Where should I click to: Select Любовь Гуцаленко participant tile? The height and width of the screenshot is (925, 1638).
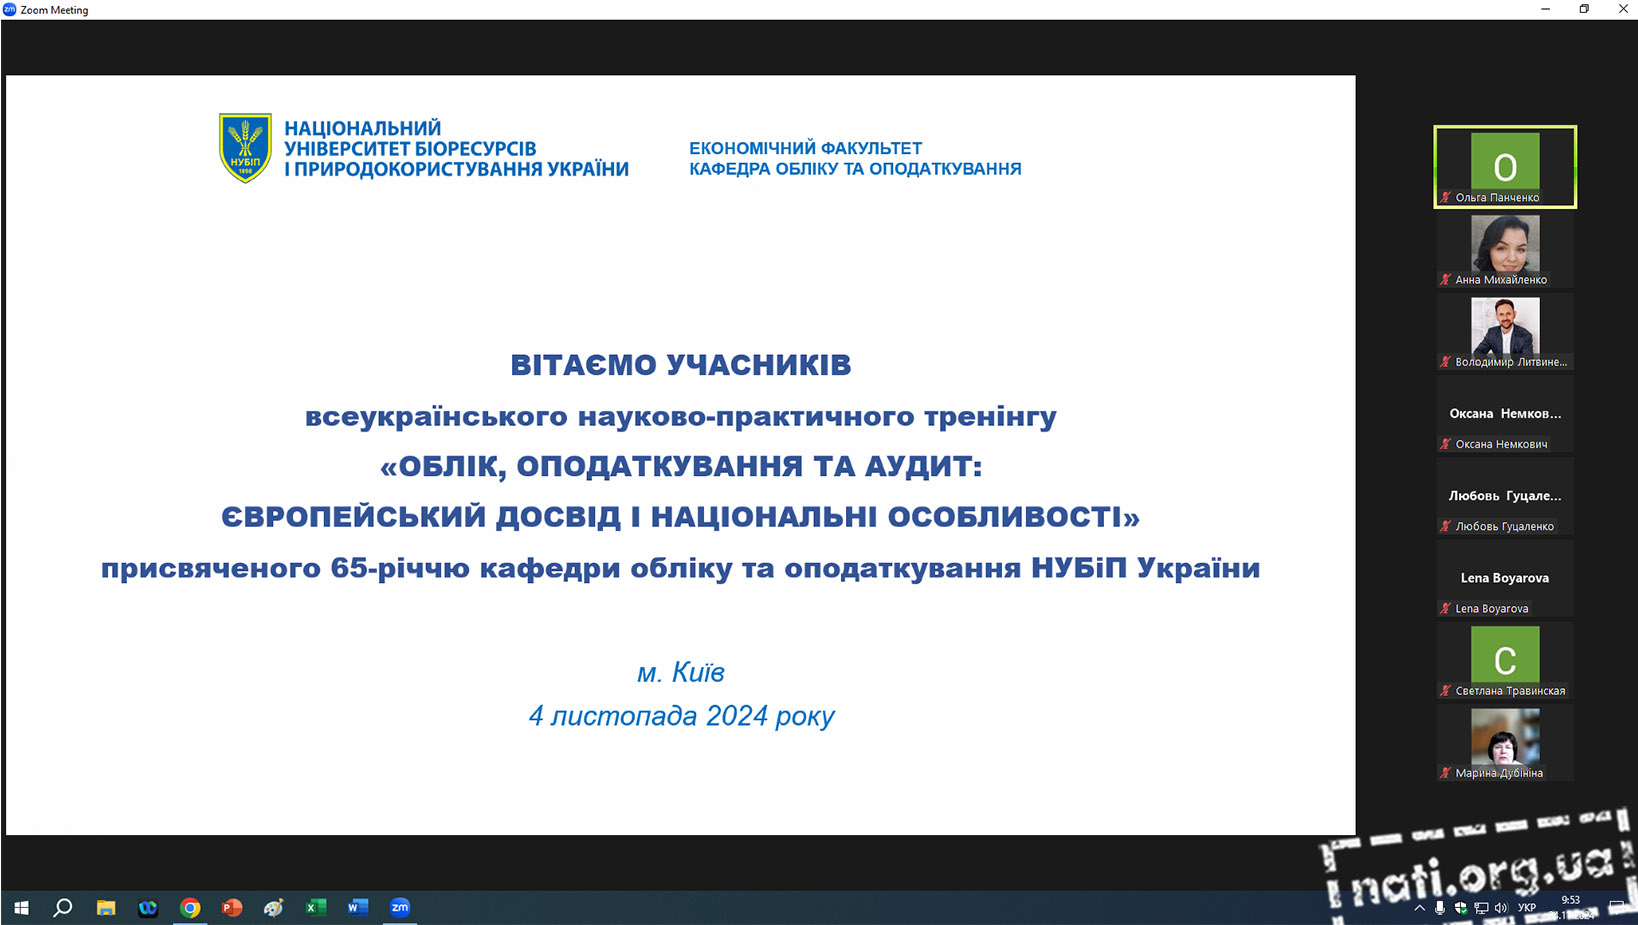[1505, 496]
